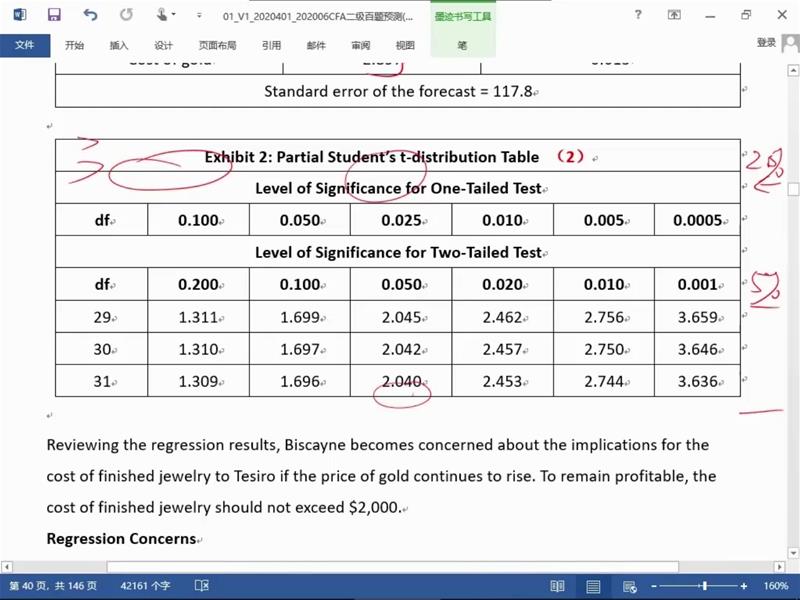This screenshot has width=800, height=600.
Task: Click the vertical scrollbar thumb
Action: [x=793, y=189]
